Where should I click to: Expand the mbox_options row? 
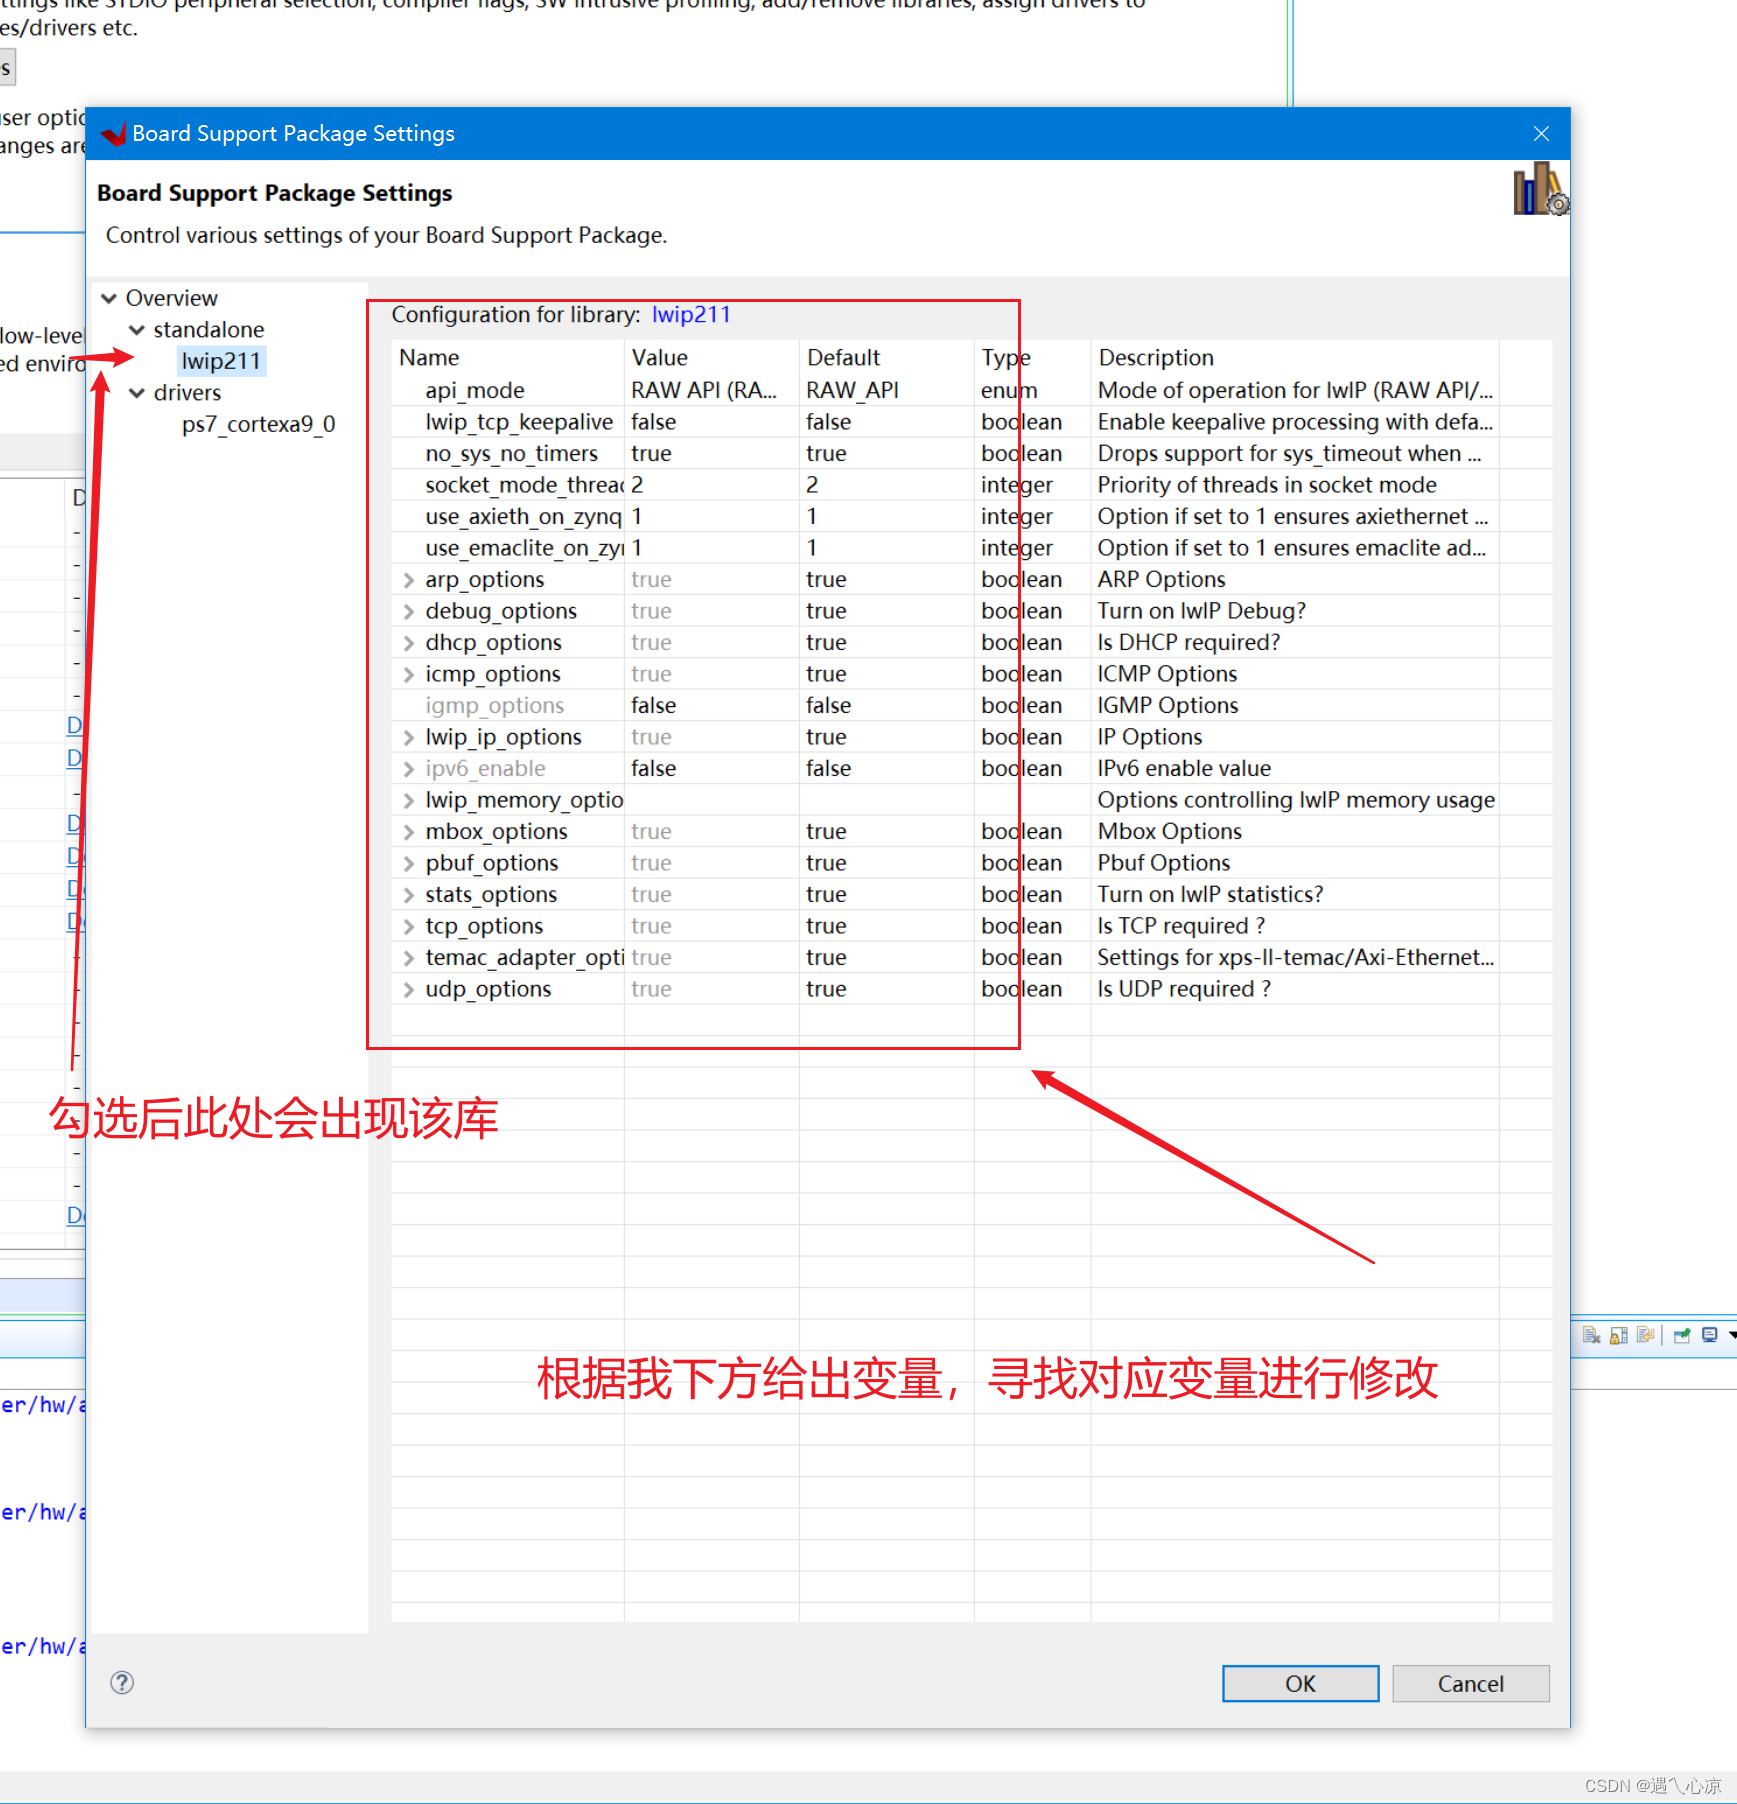point(408,832)
